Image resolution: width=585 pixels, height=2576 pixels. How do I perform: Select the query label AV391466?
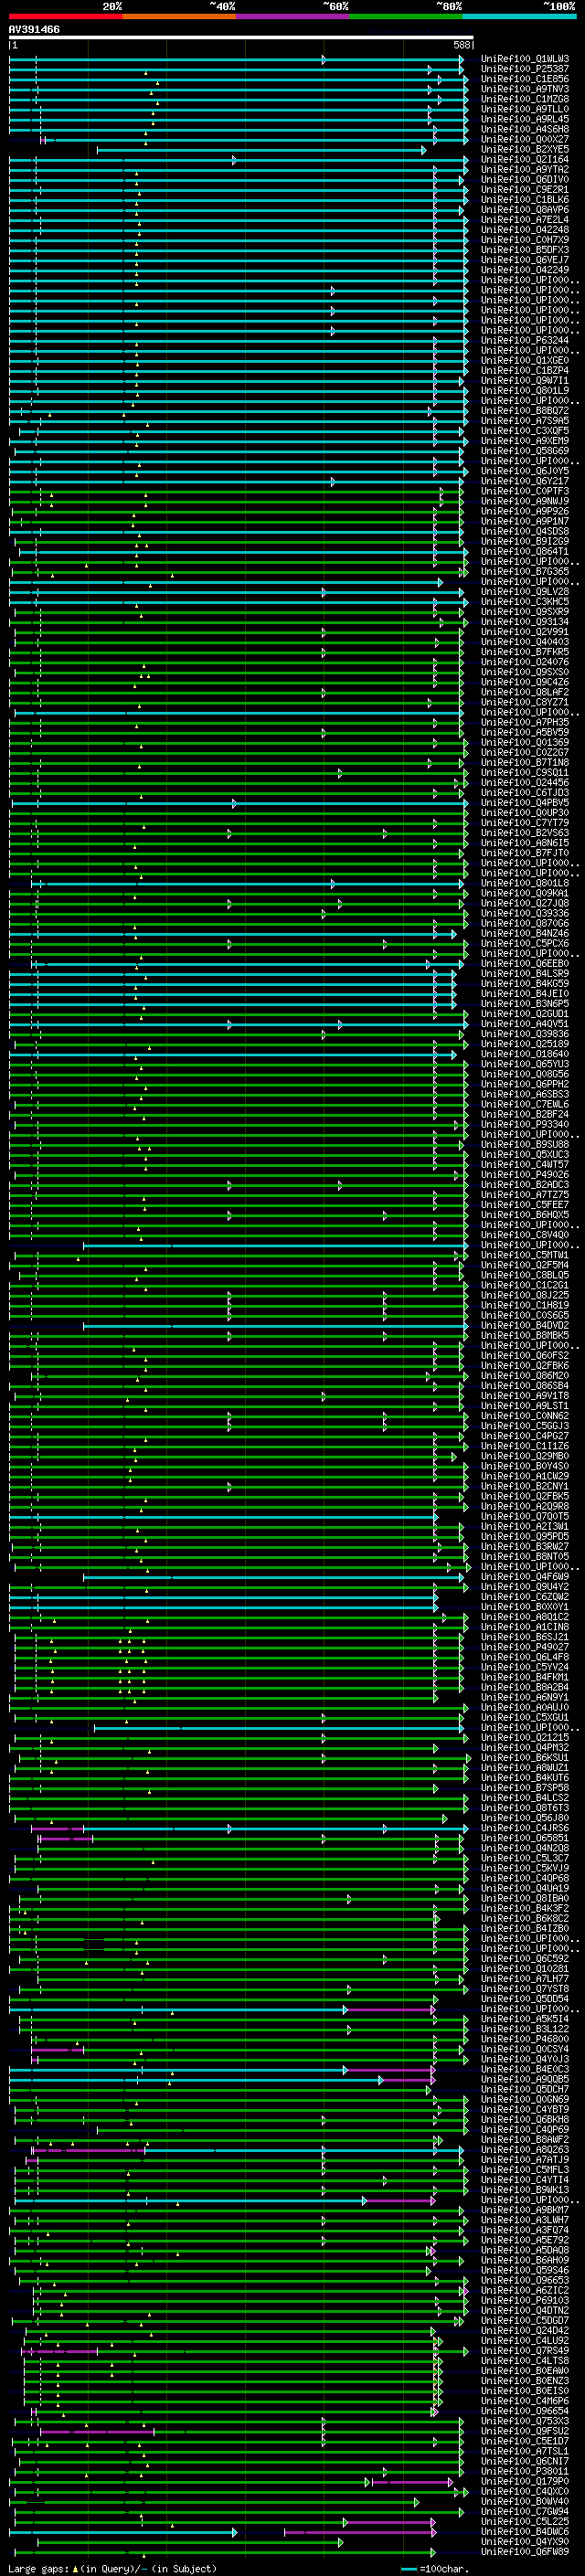pos(34,30)
